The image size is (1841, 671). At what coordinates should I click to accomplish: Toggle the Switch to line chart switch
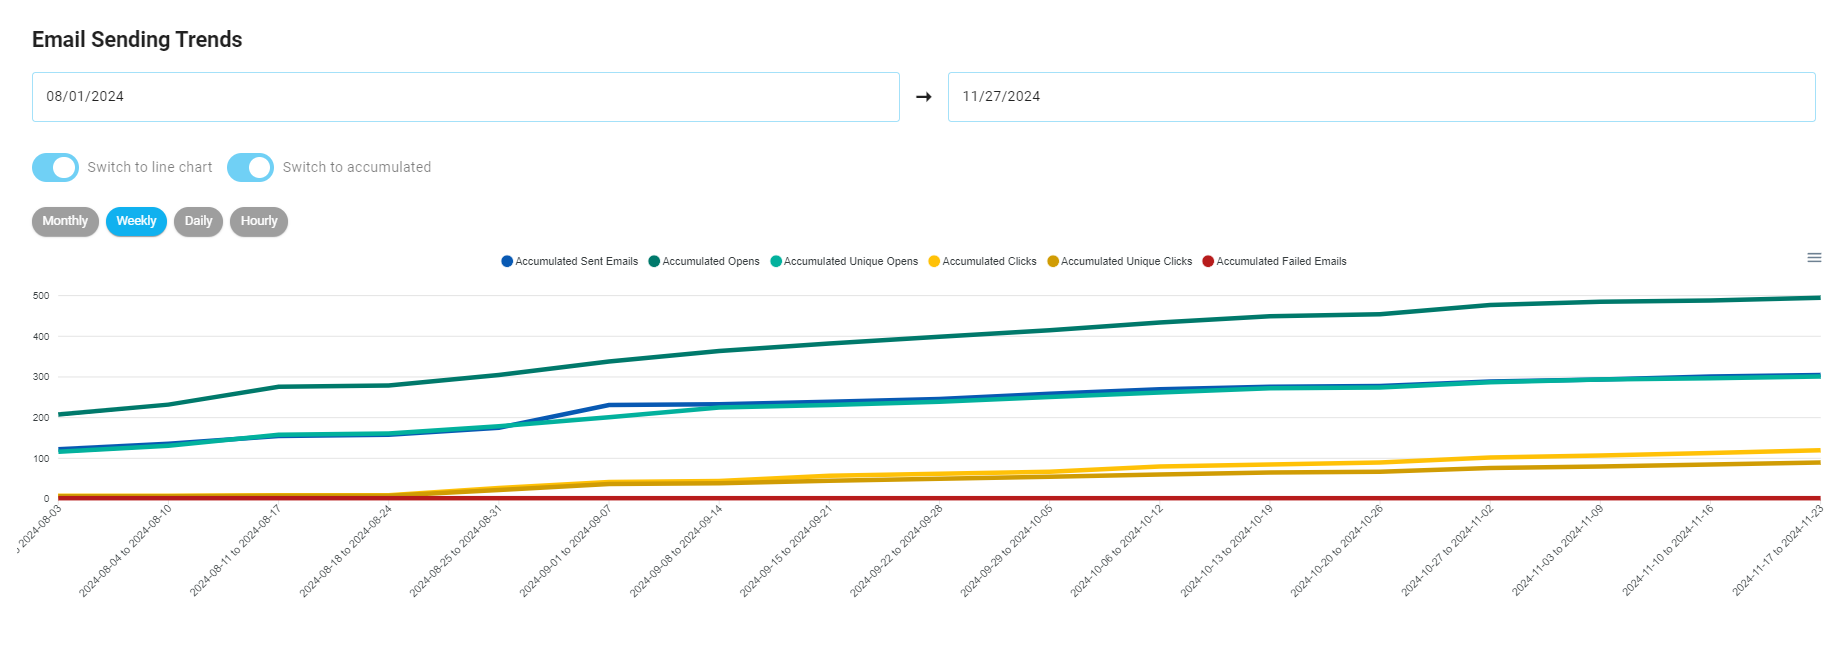point(55,167)
